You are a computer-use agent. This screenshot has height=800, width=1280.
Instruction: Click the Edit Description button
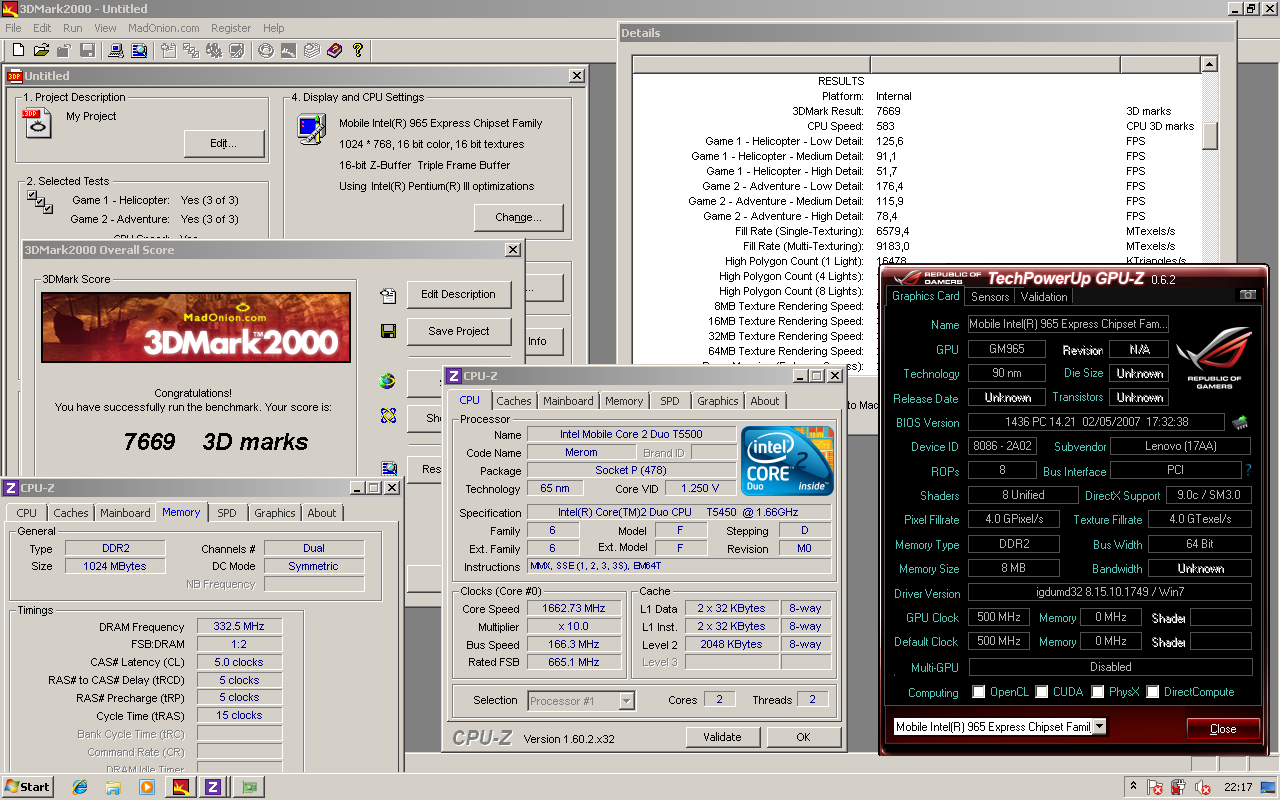tap(458, 295)
